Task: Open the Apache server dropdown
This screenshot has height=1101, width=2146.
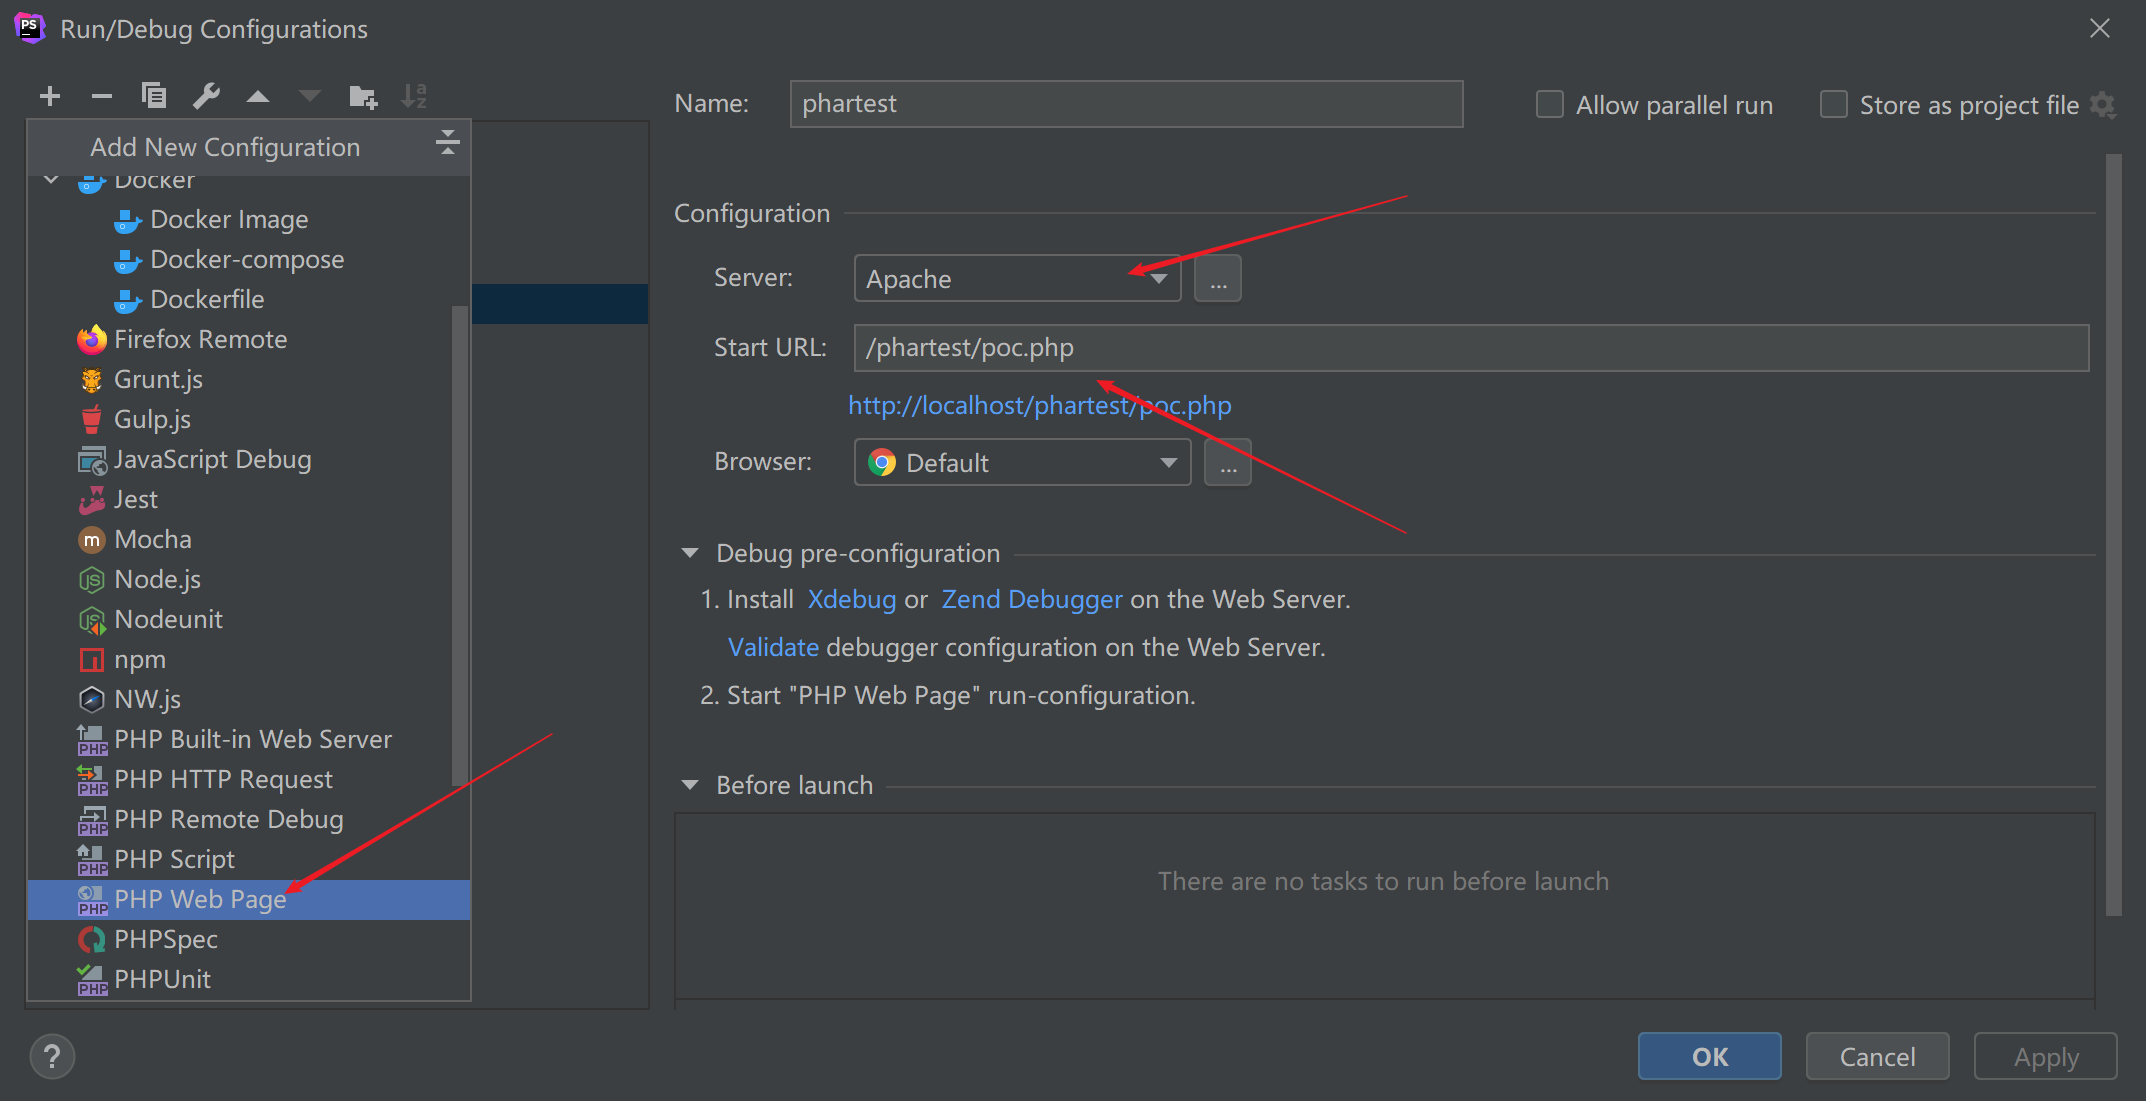Action: (x=1016, y=278)
